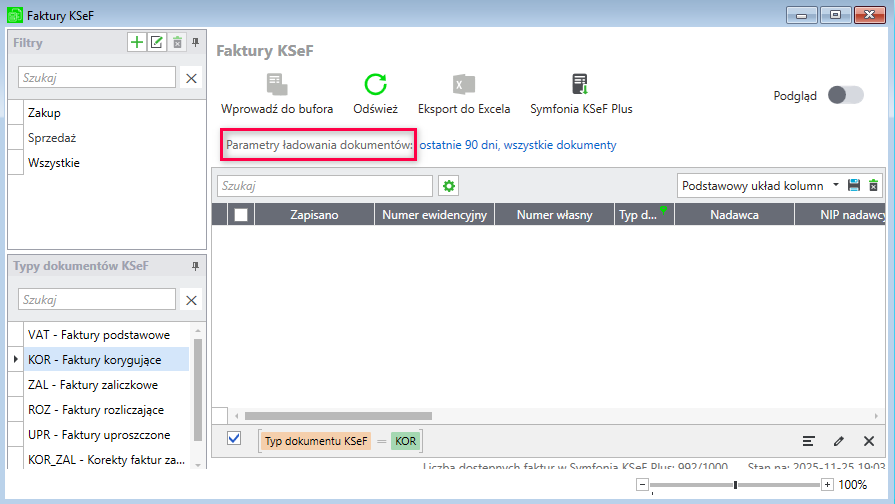The height and width of the screenshot is (504, 895).
Task: Edit the filter in the Filtry panel
Action: click(x=156, y=42)
